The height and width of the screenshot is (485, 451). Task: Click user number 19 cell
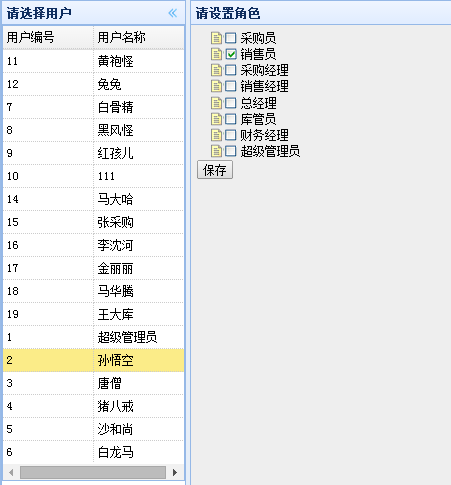48,314
